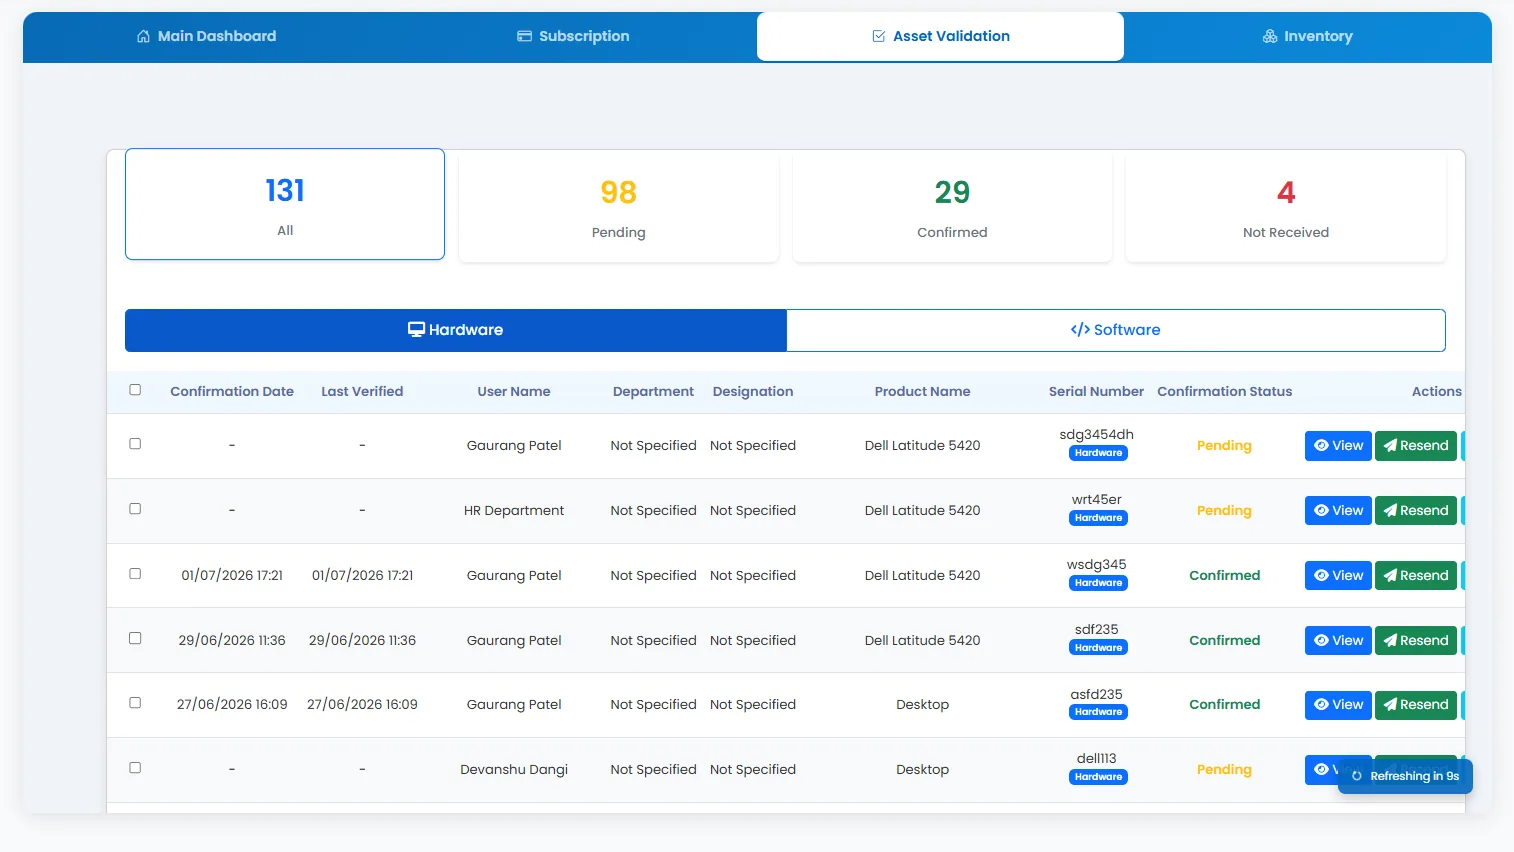Check the row for serial wsdg345
1514x852 pixels.
click(135, 574)
